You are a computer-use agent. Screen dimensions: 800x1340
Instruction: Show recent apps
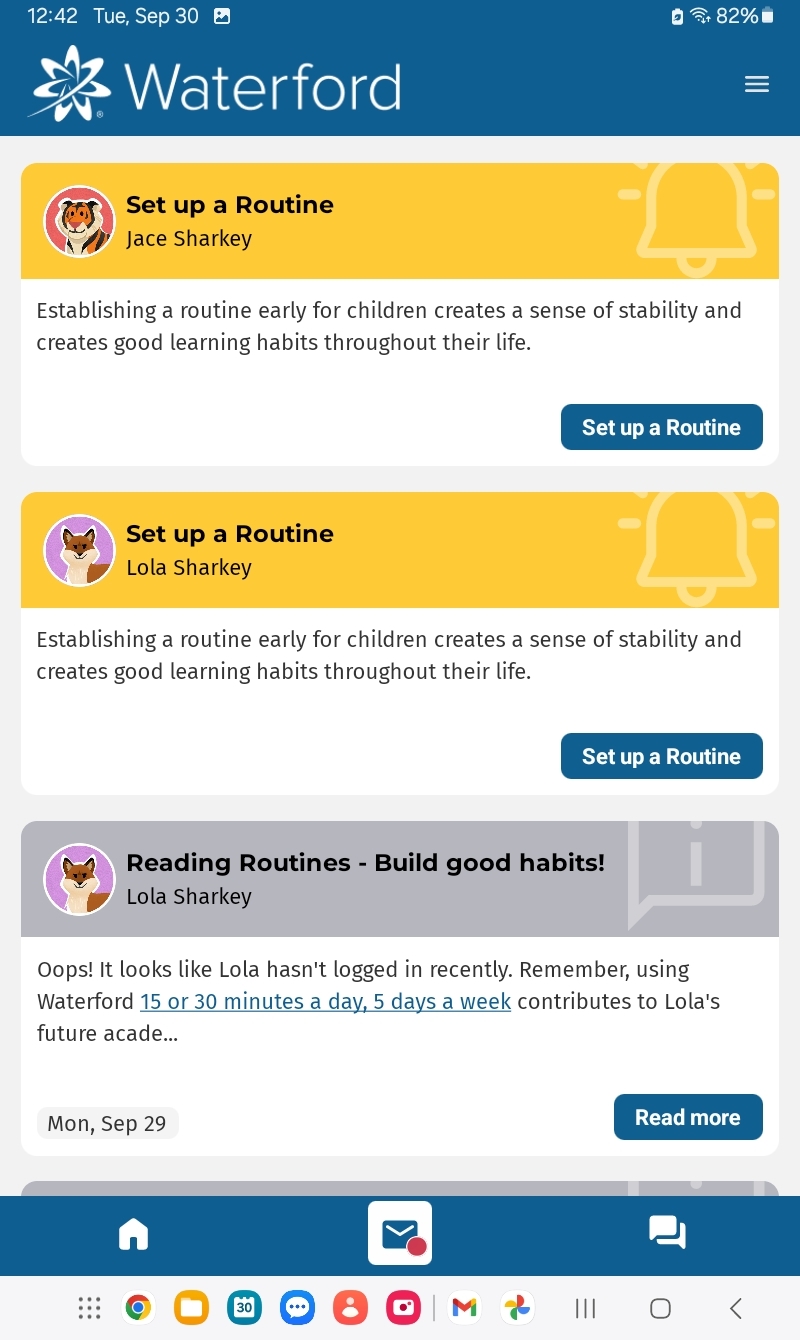point(586,1308)
